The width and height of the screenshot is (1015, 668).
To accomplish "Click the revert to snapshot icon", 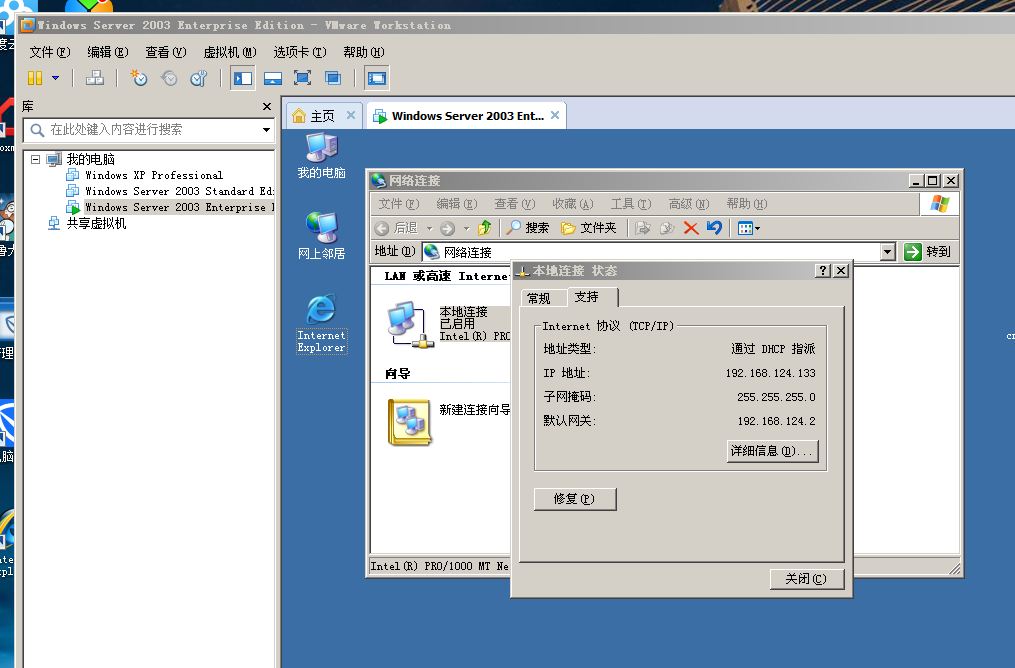I will point(169,78).
